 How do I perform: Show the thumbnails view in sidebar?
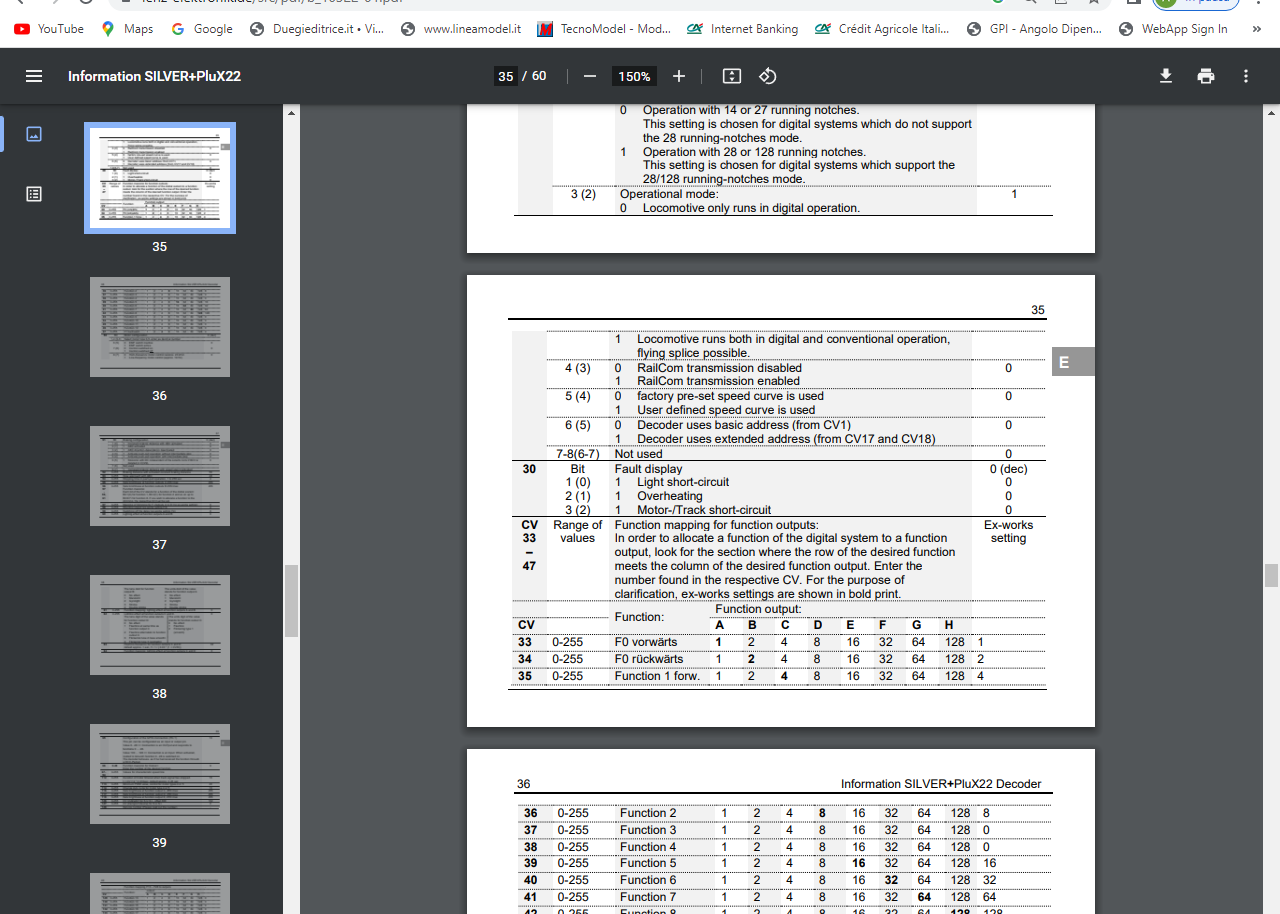pyautogui.click(x=34, y=134)
